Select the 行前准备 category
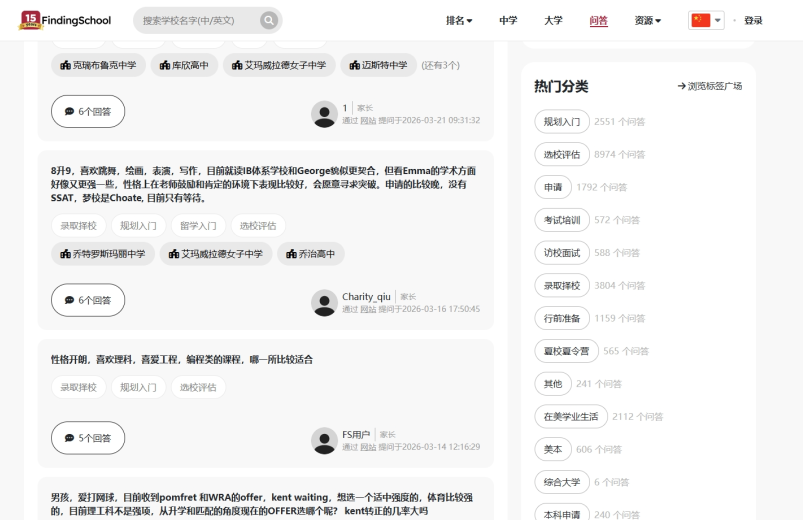 tap(562, 318)
